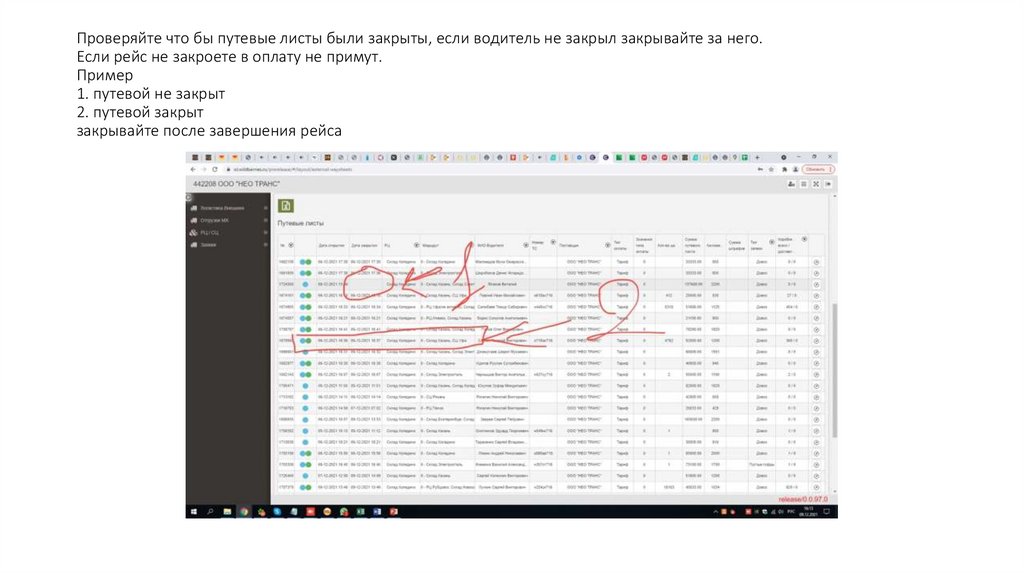
Task: Reload the page with the refresh icon
Action: coord(214,169)
